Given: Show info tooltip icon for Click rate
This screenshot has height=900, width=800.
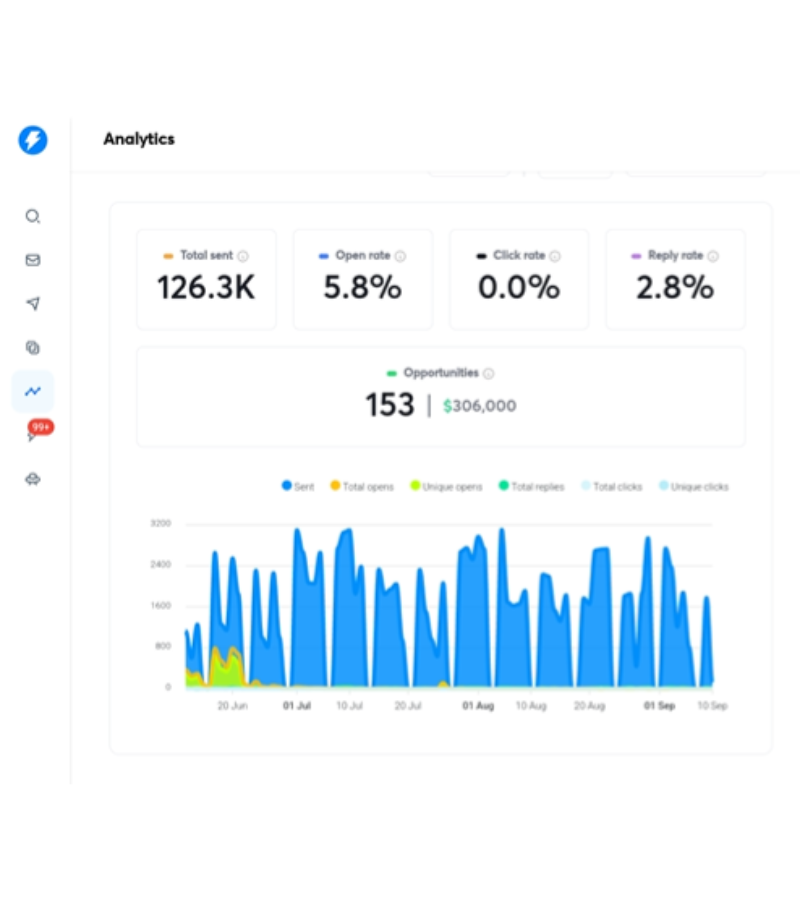Looking at the screenshot, I should pos(555,256).
